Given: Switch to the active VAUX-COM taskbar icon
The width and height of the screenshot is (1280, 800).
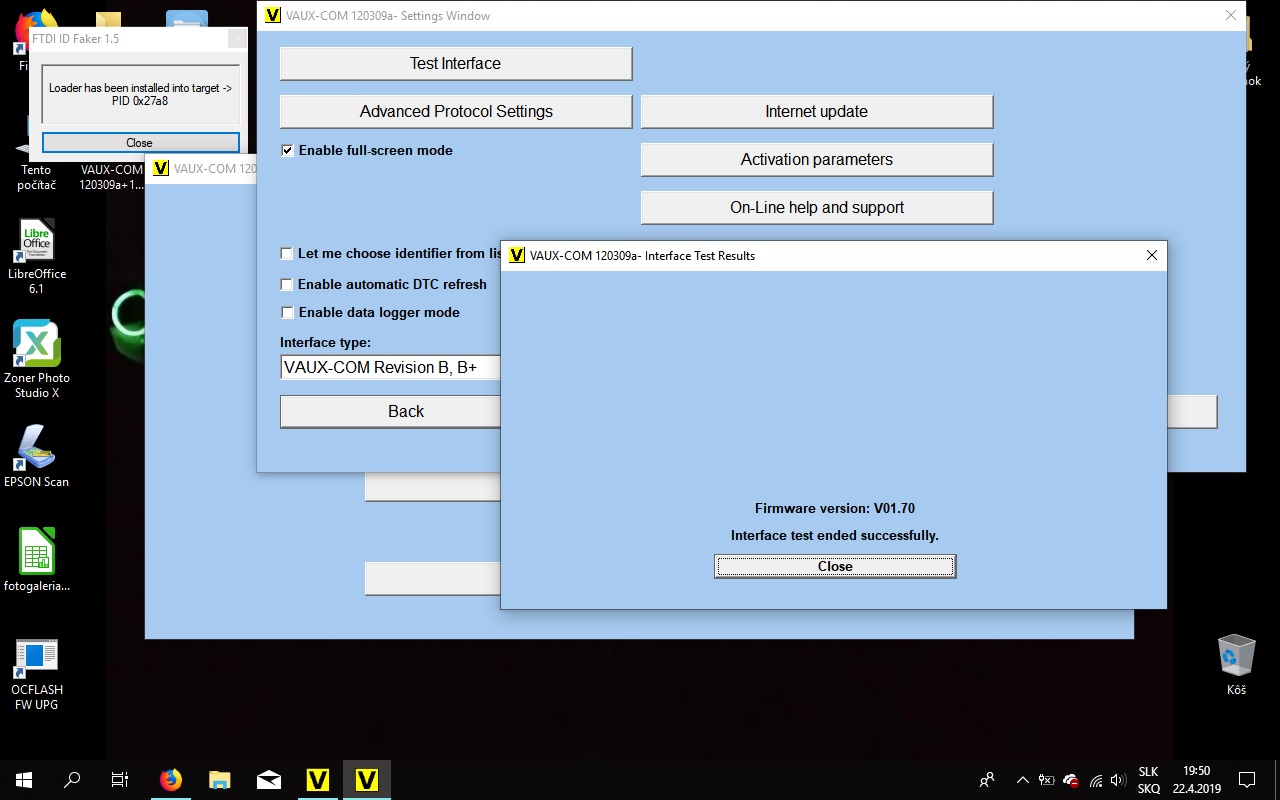Looking at the screenshot, I should pos(366,780).
